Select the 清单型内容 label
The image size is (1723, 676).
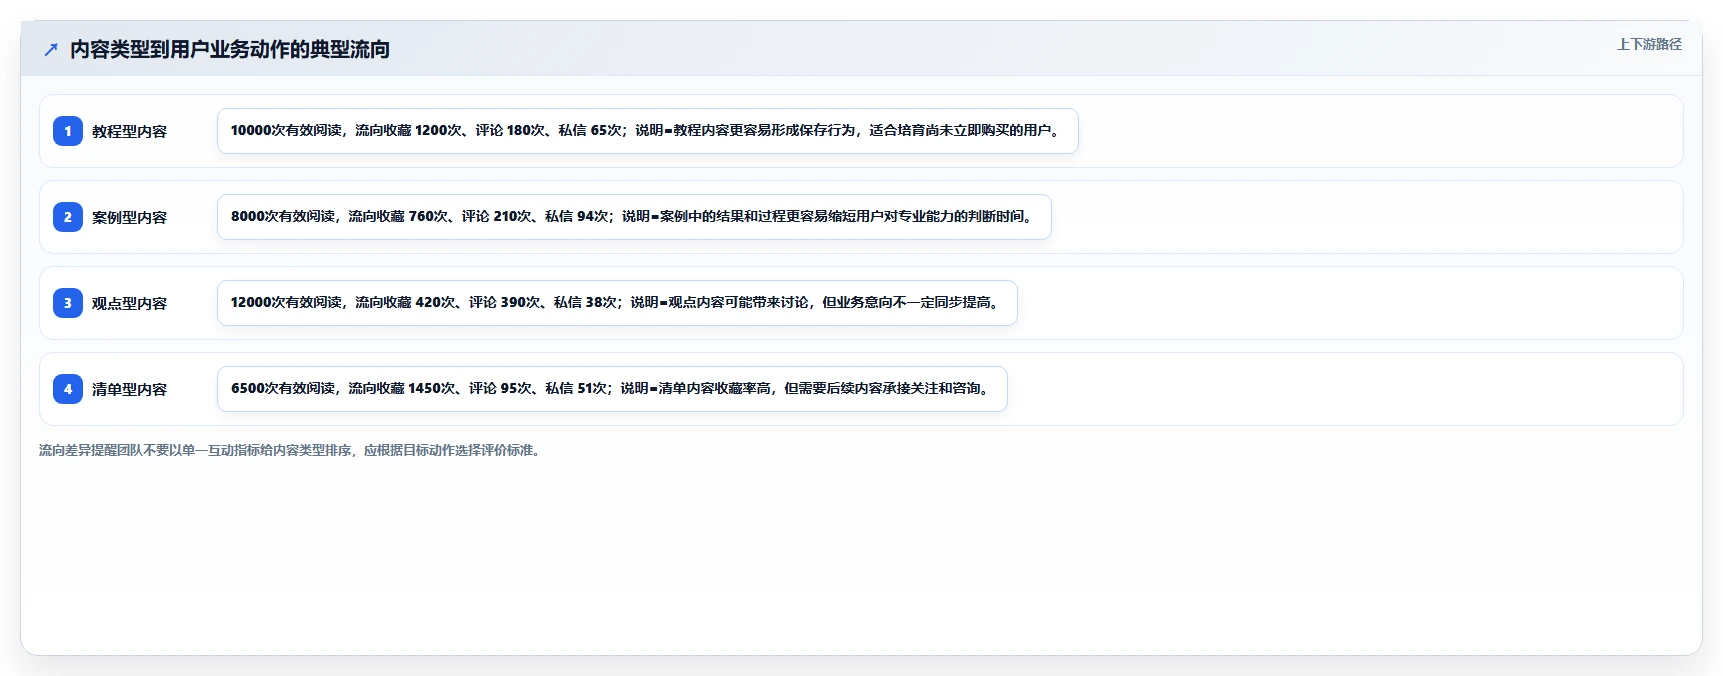click(x=129, y=389)
